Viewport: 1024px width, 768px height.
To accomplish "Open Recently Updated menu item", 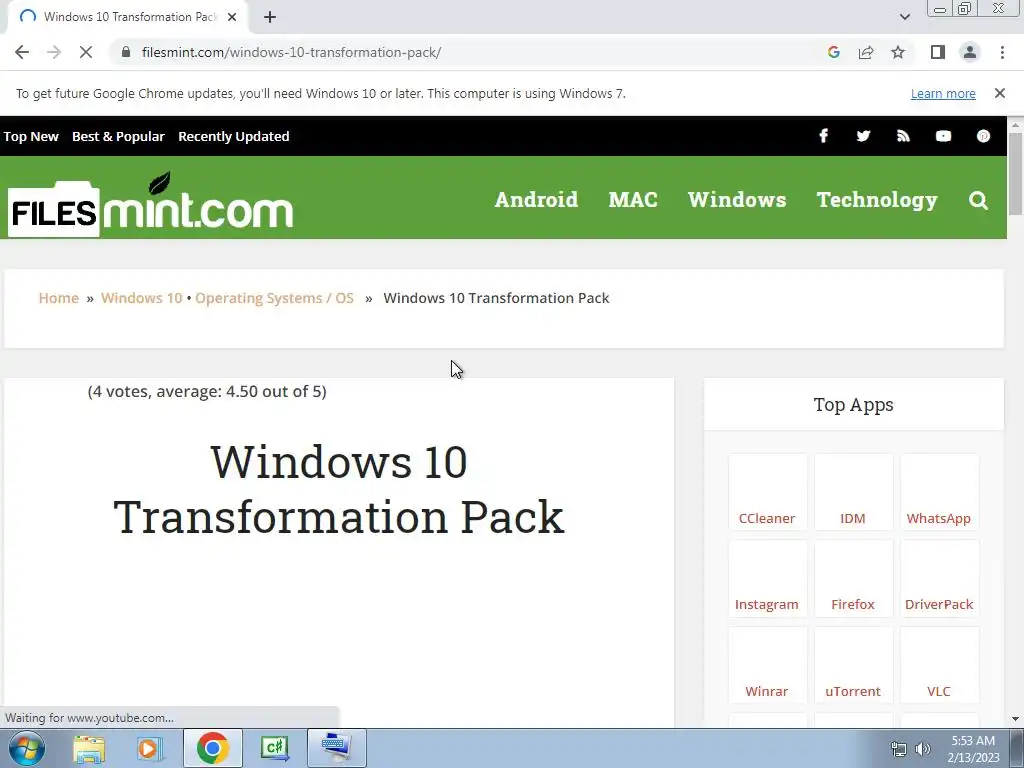I will pos(234,136).
